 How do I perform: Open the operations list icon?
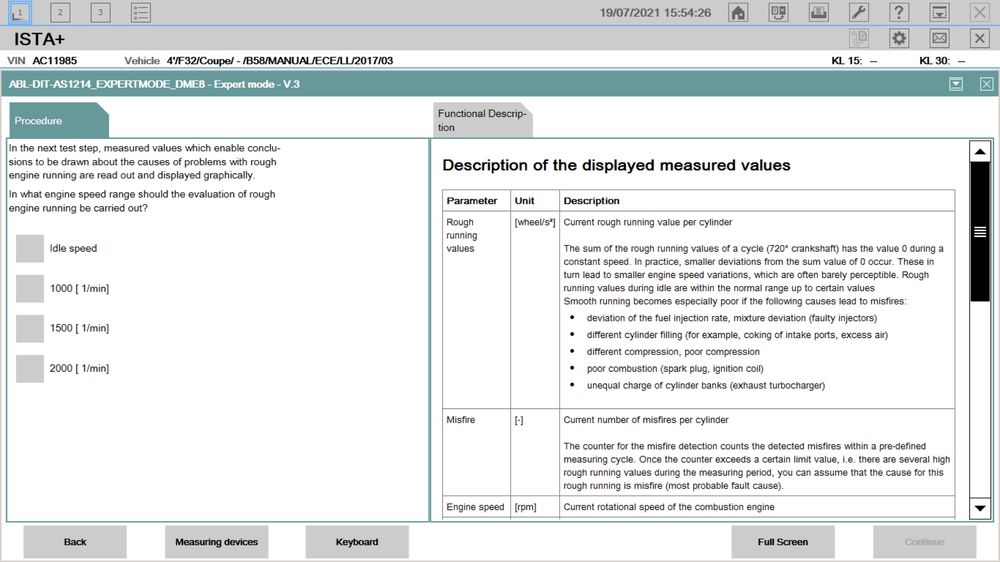click(140, 12)
